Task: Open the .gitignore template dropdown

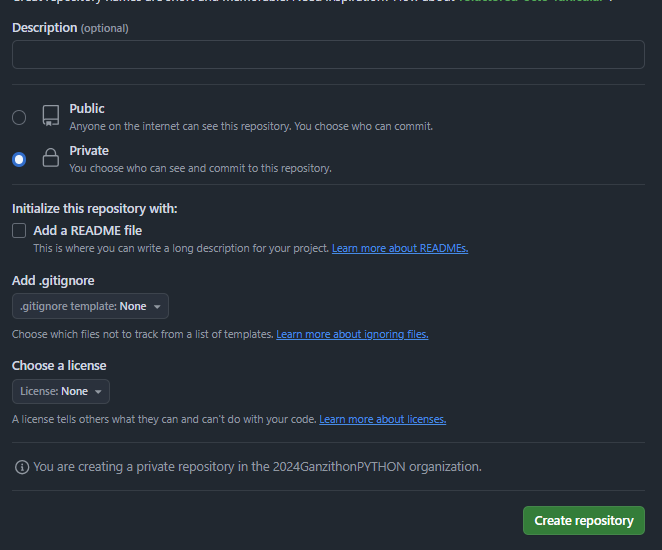Action: [x=90, y=306]
